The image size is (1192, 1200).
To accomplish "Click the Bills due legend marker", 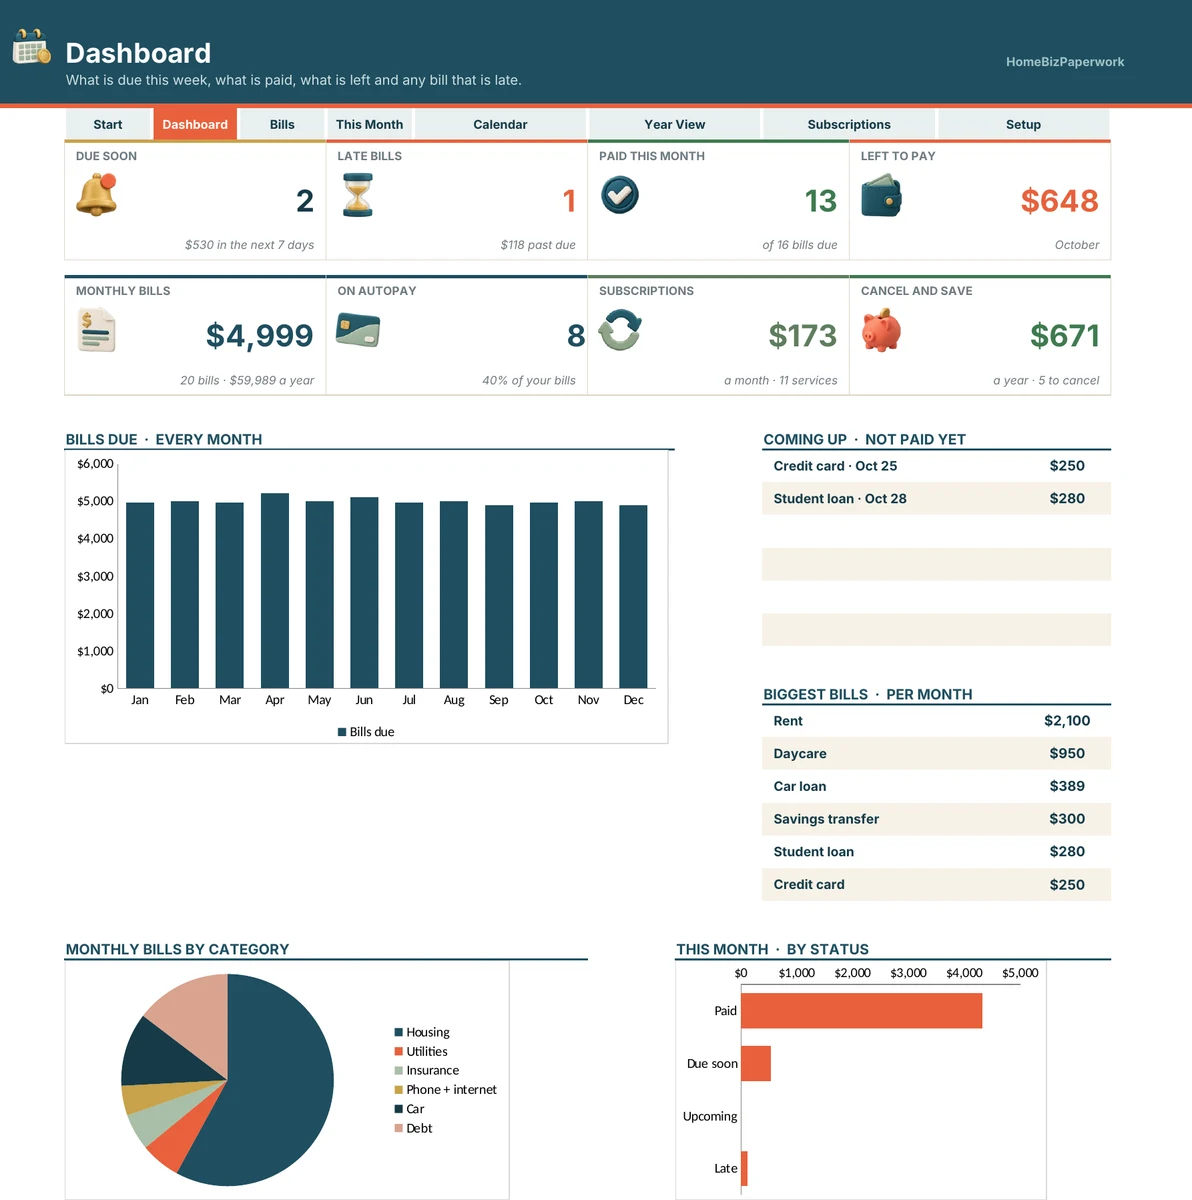I will pyautogui.click(x=342, y=732).
